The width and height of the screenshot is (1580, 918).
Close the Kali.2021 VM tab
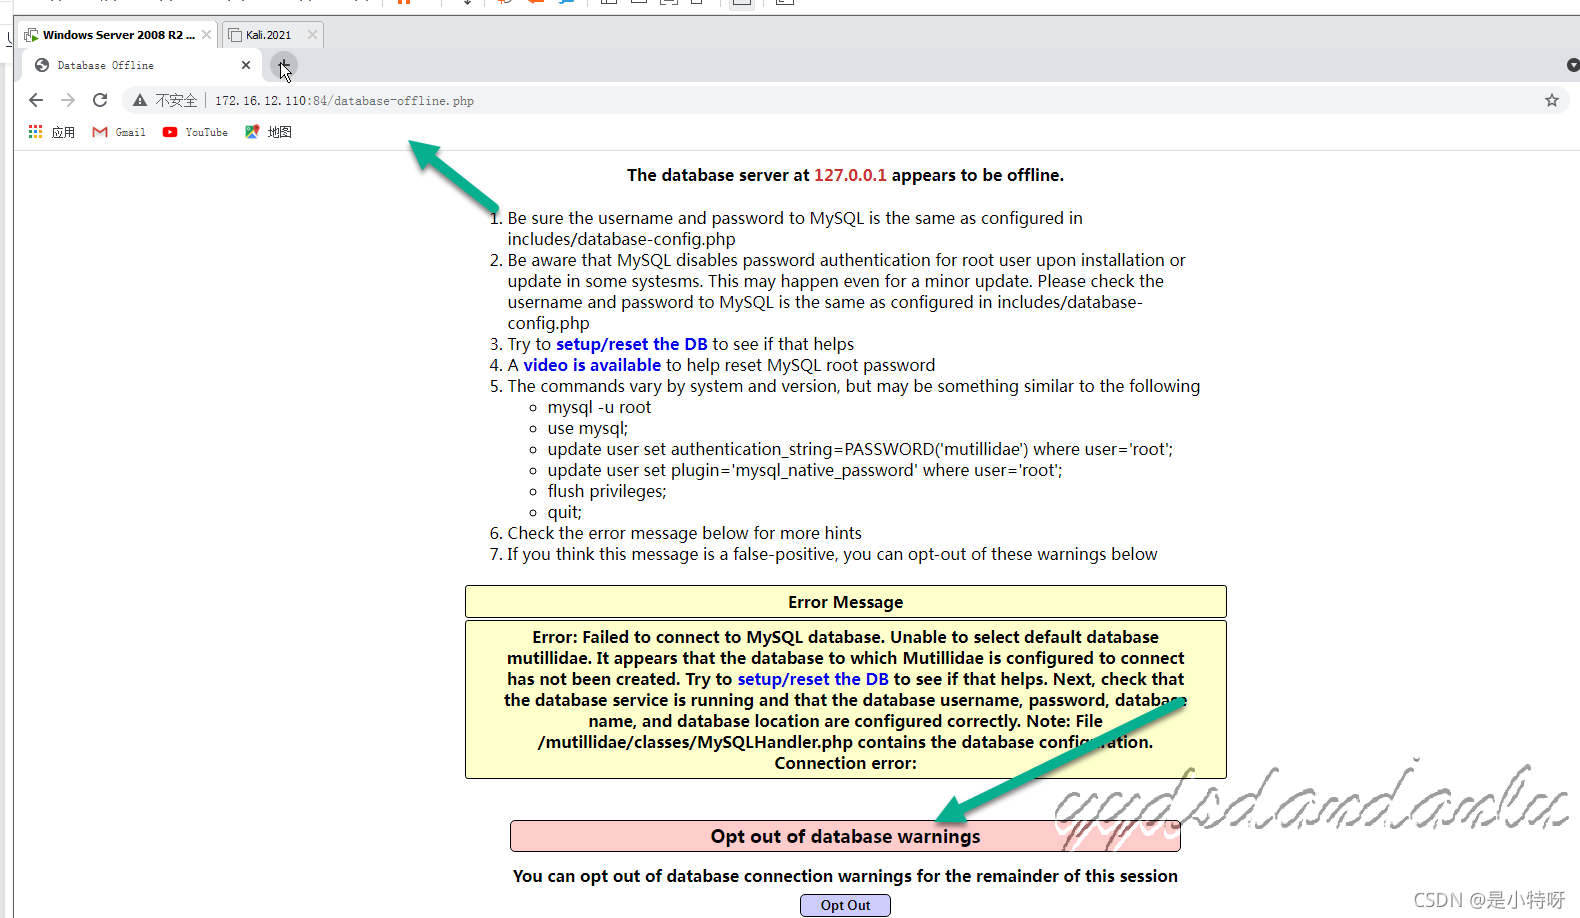(312, 35)
